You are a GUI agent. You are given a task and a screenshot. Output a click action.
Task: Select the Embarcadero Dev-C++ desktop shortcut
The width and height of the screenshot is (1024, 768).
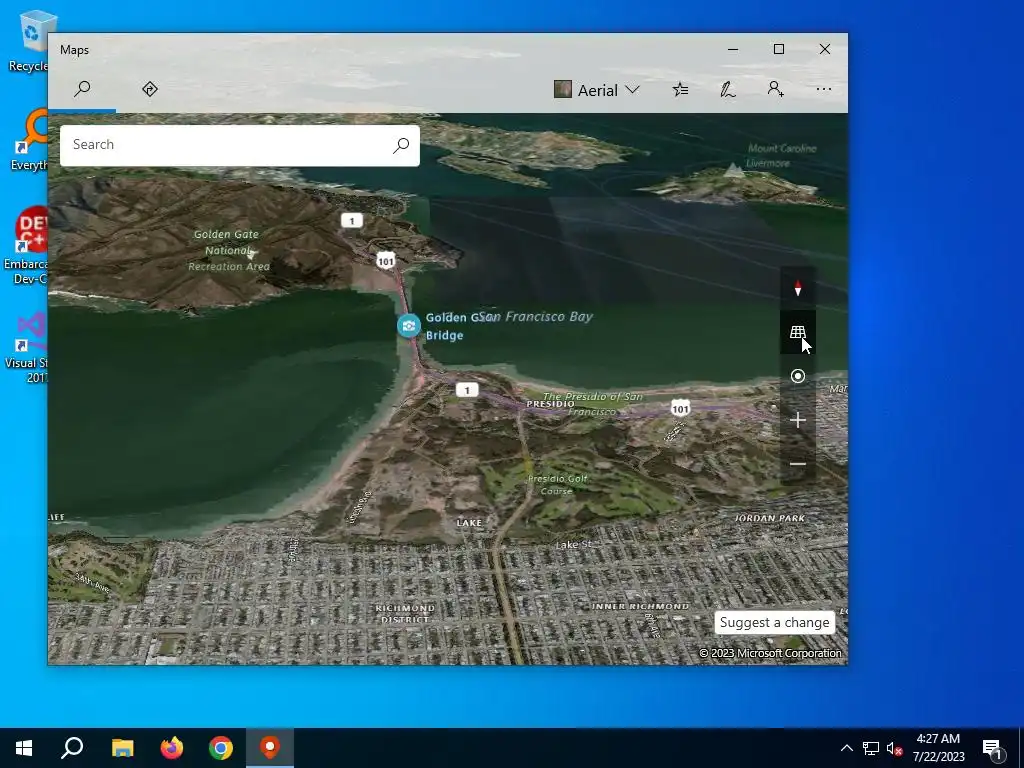(x=27, y=246)
